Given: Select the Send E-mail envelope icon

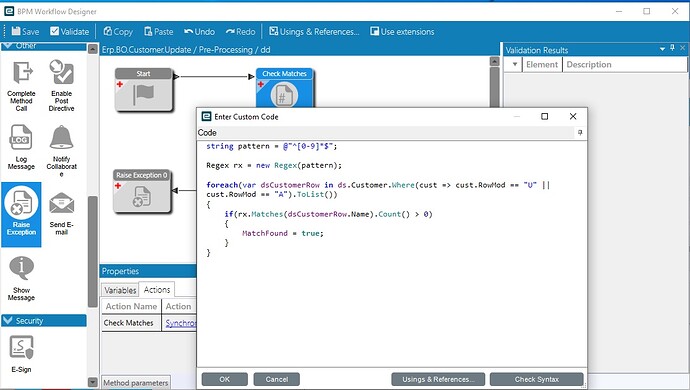Looking at the screenshot, I should [x=62, y=203].
